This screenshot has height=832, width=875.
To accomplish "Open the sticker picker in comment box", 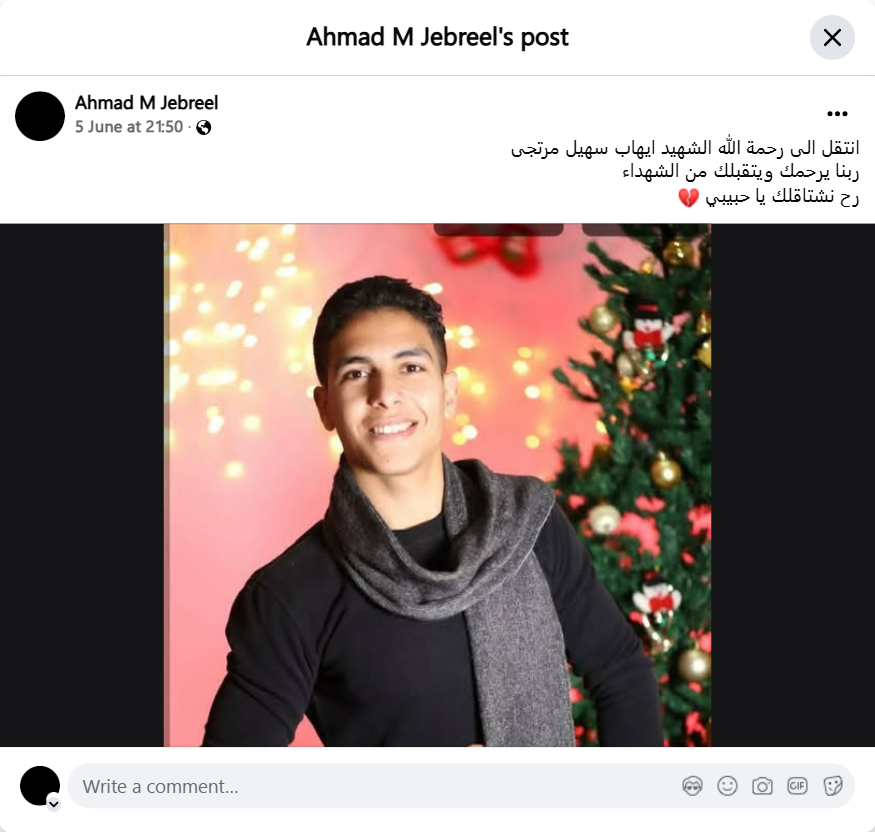I will pyautogui.click(x=832, y=786).
